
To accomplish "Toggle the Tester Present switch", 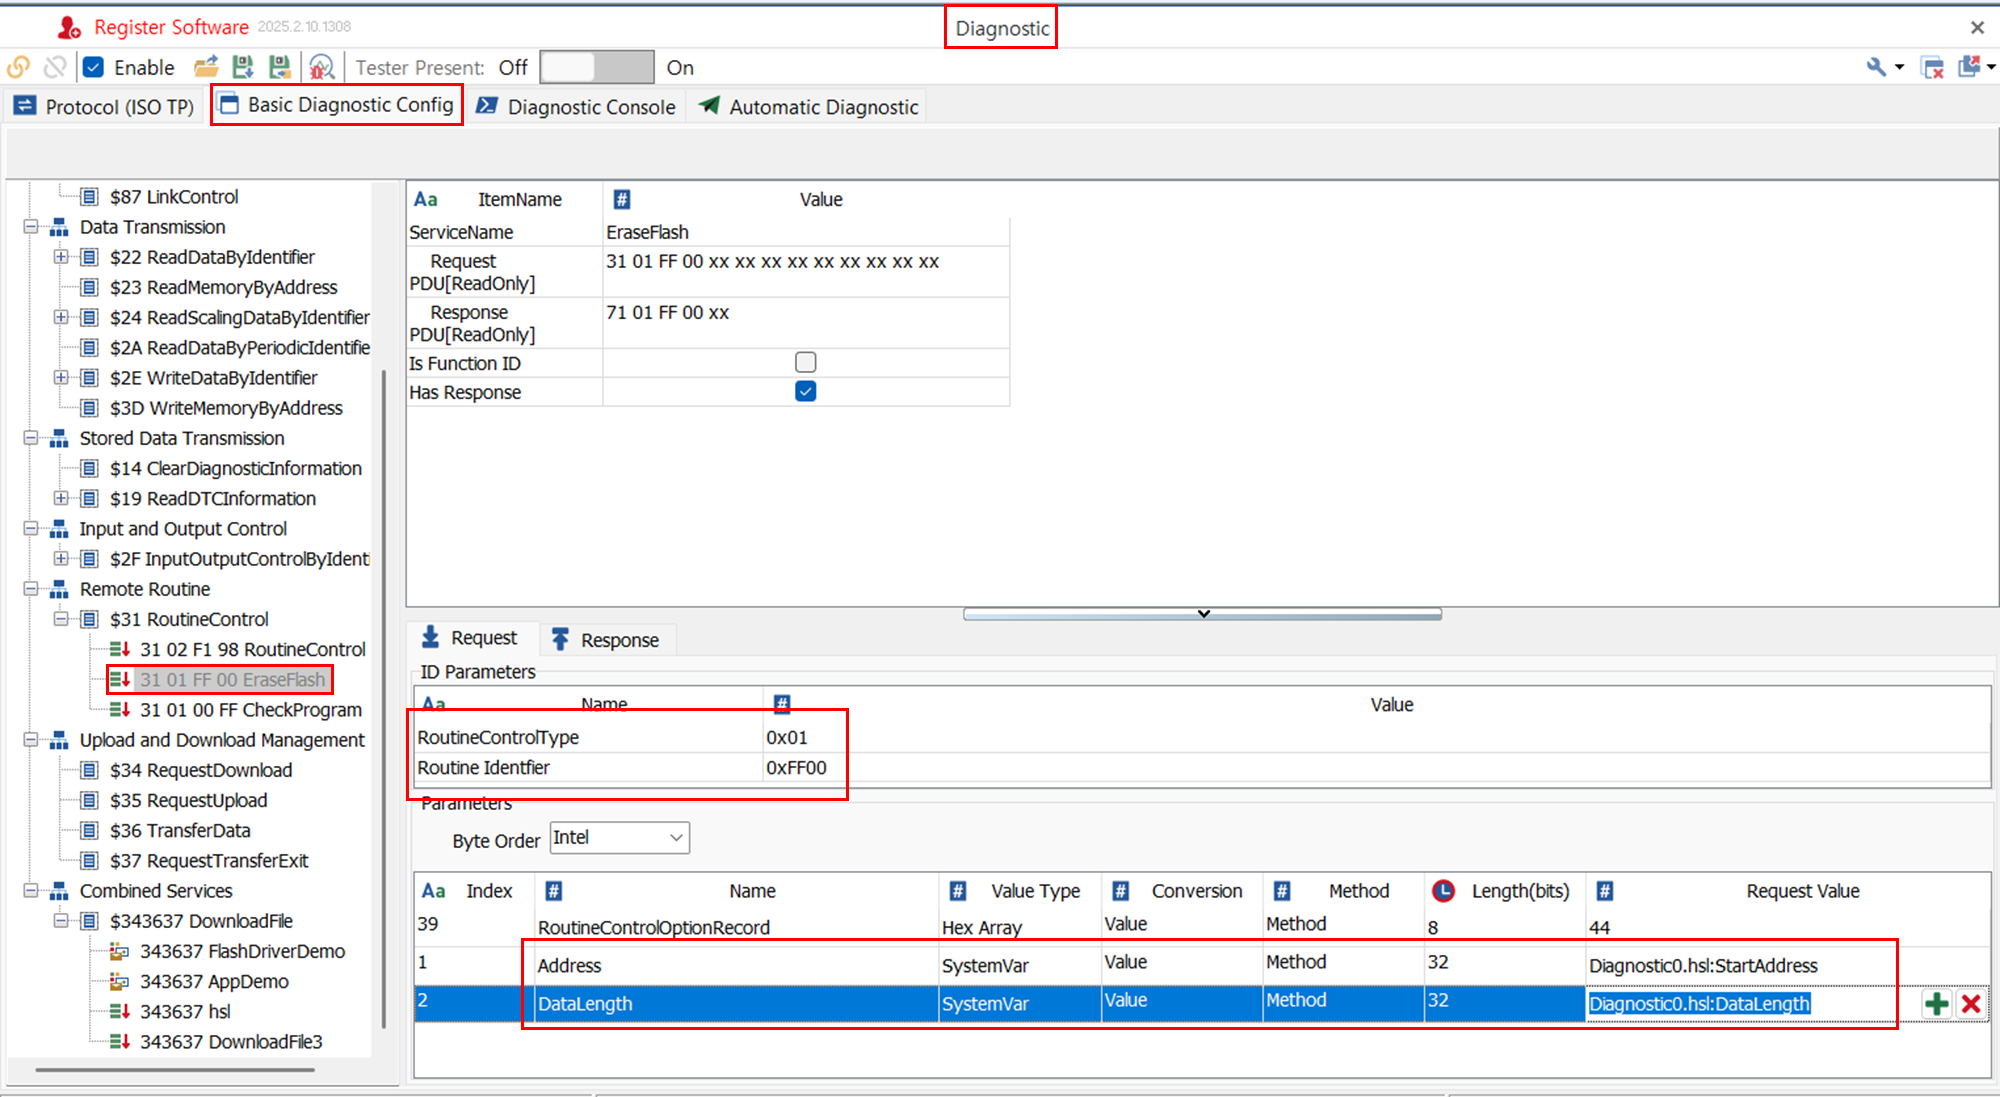I will [x=596, y=67].
